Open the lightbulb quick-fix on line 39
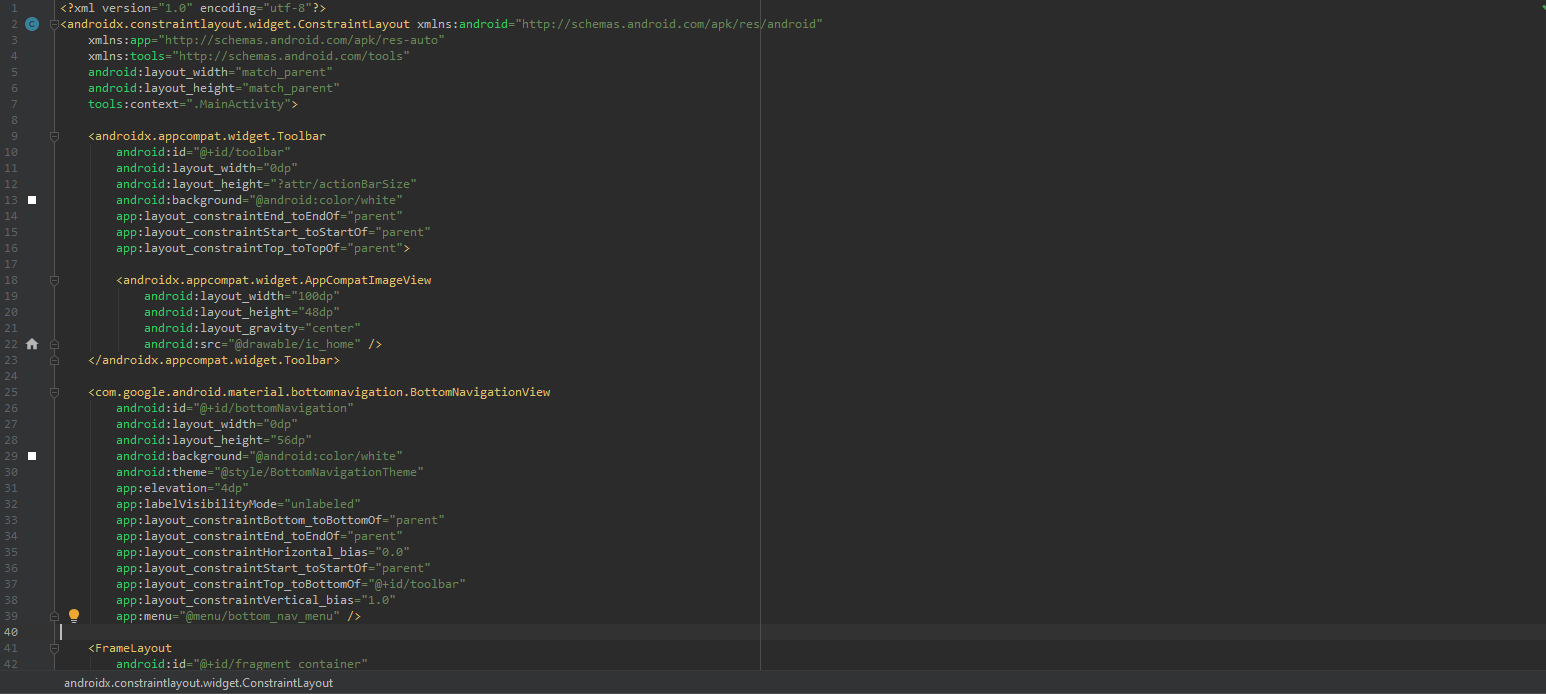The height and width of the screenshot is (694, 1546). [73, 616]
